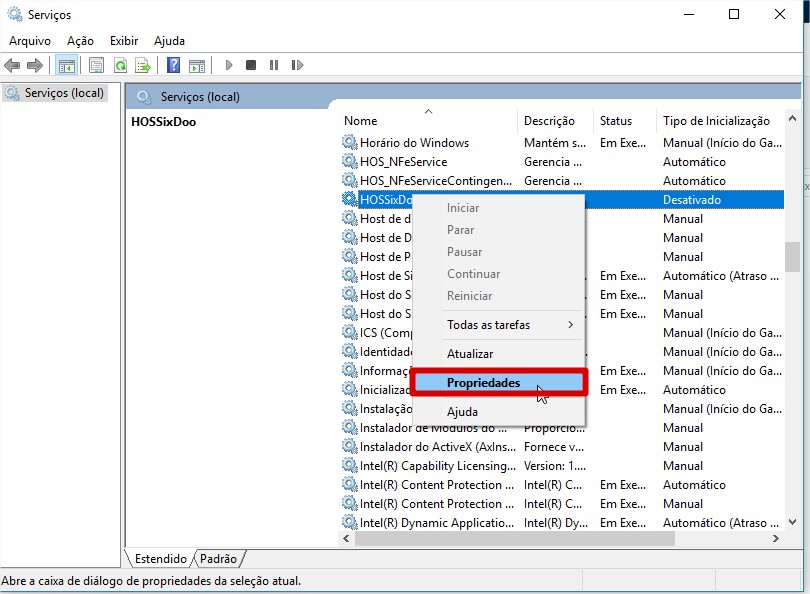
Task: Click the vertical scrollbar thumb
Action: pyautogui.click(x=792, y=257)
